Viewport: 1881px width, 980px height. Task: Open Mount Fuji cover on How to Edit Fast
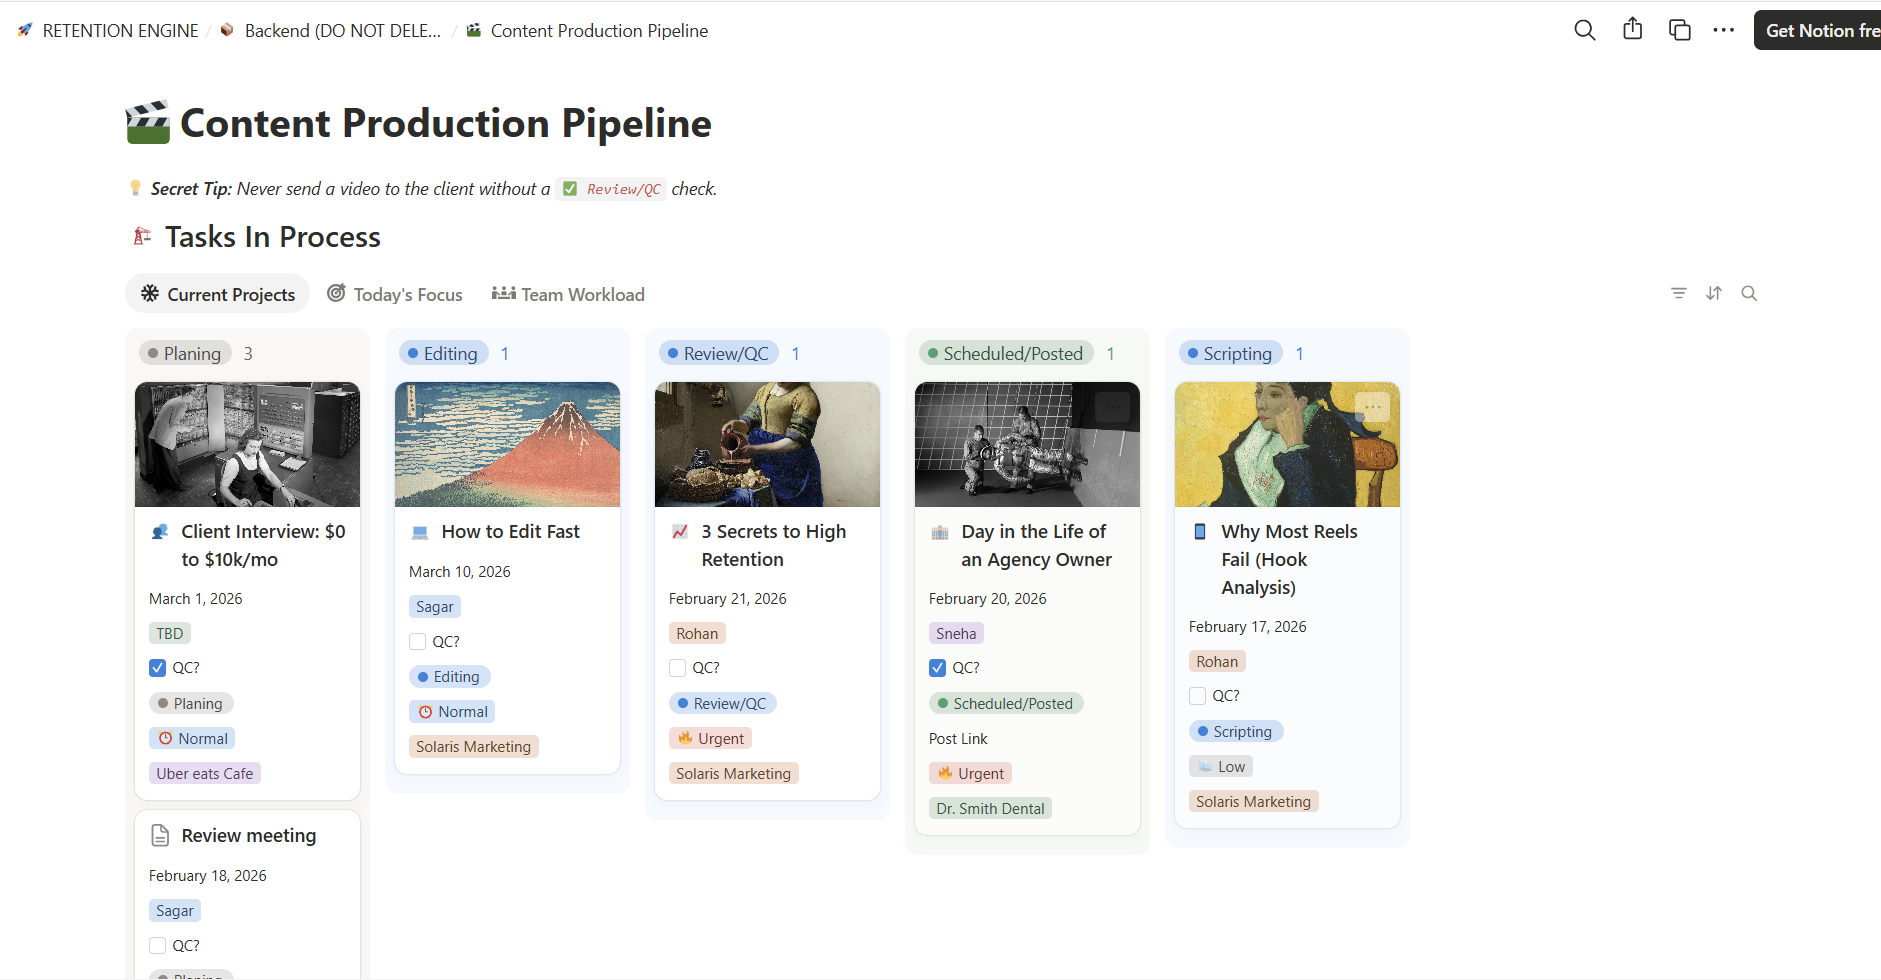(507, 444)
